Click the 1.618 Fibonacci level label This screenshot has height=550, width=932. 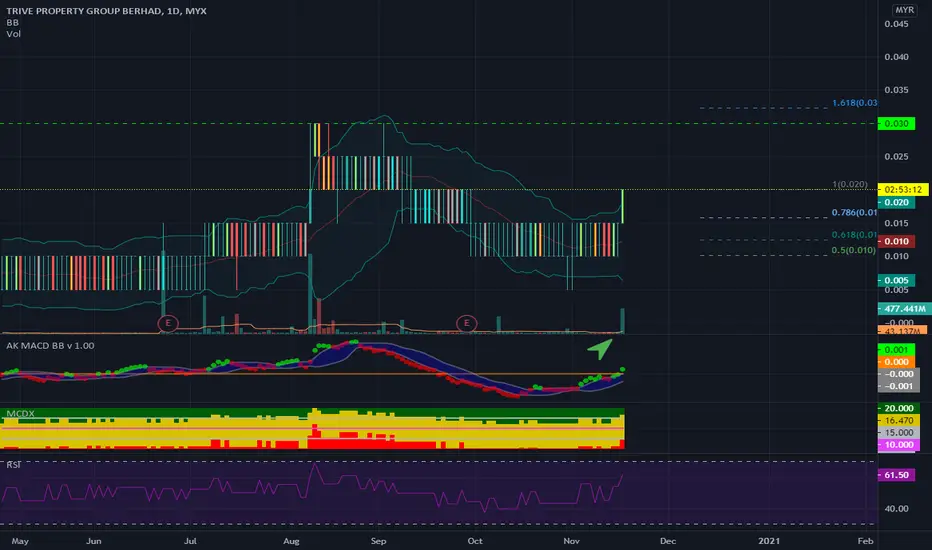tap(855, 103)
